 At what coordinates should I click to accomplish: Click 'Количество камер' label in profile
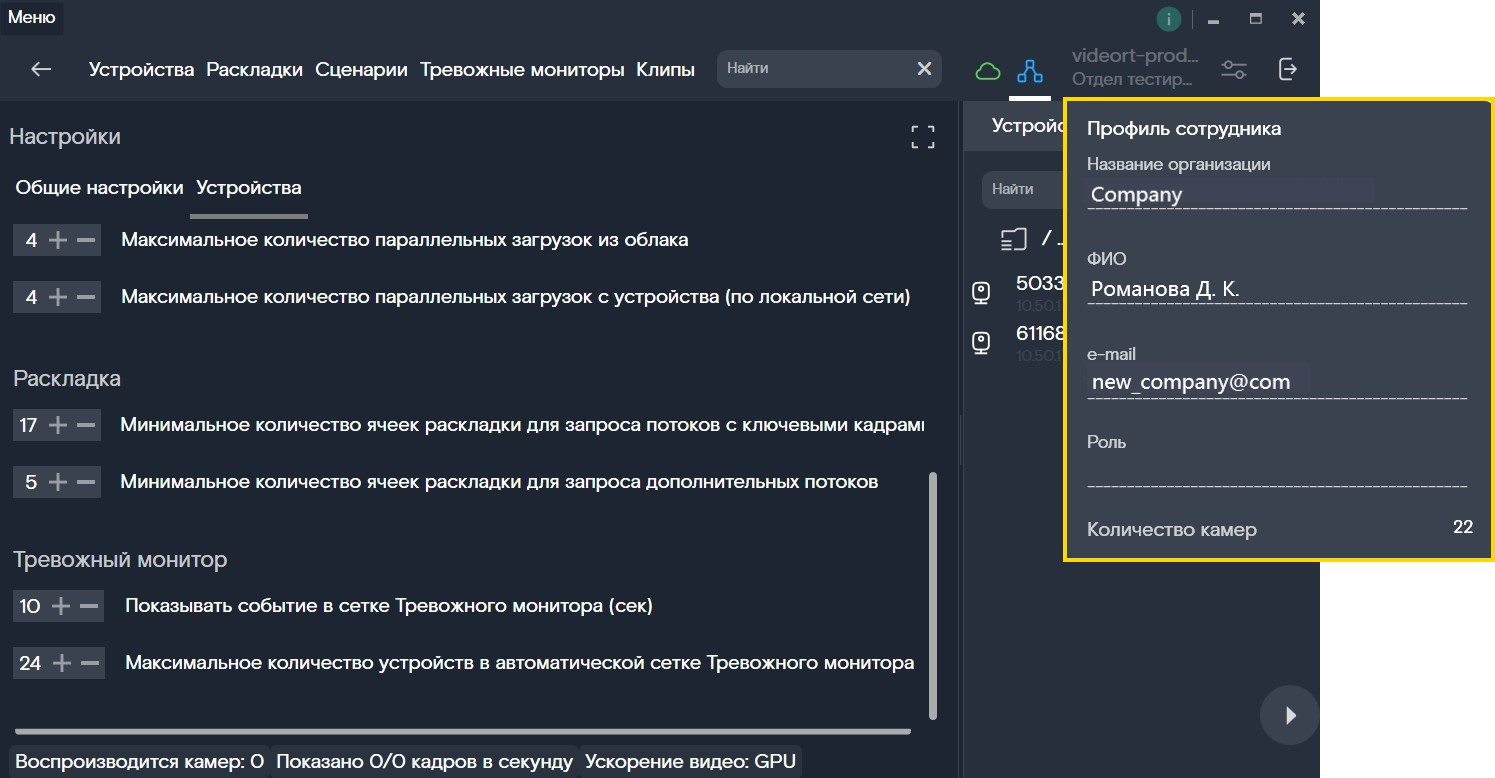[1172, 530]
